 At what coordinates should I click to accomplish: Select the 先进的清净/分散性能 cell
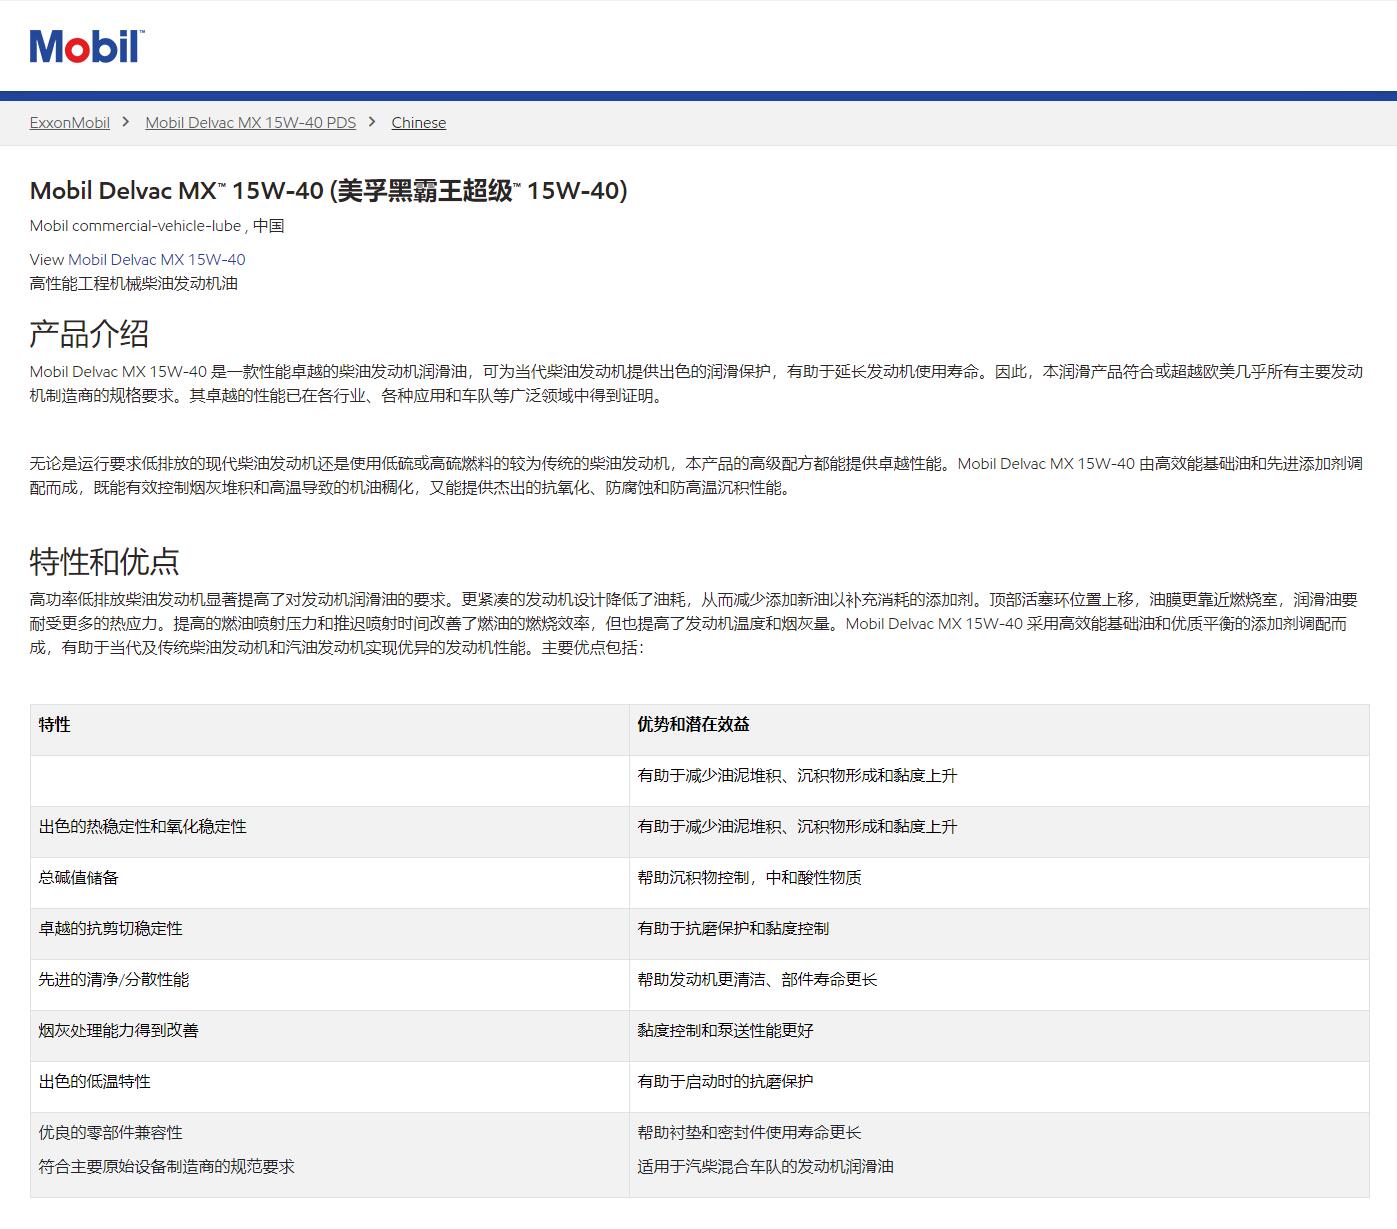tap(330, 985)
